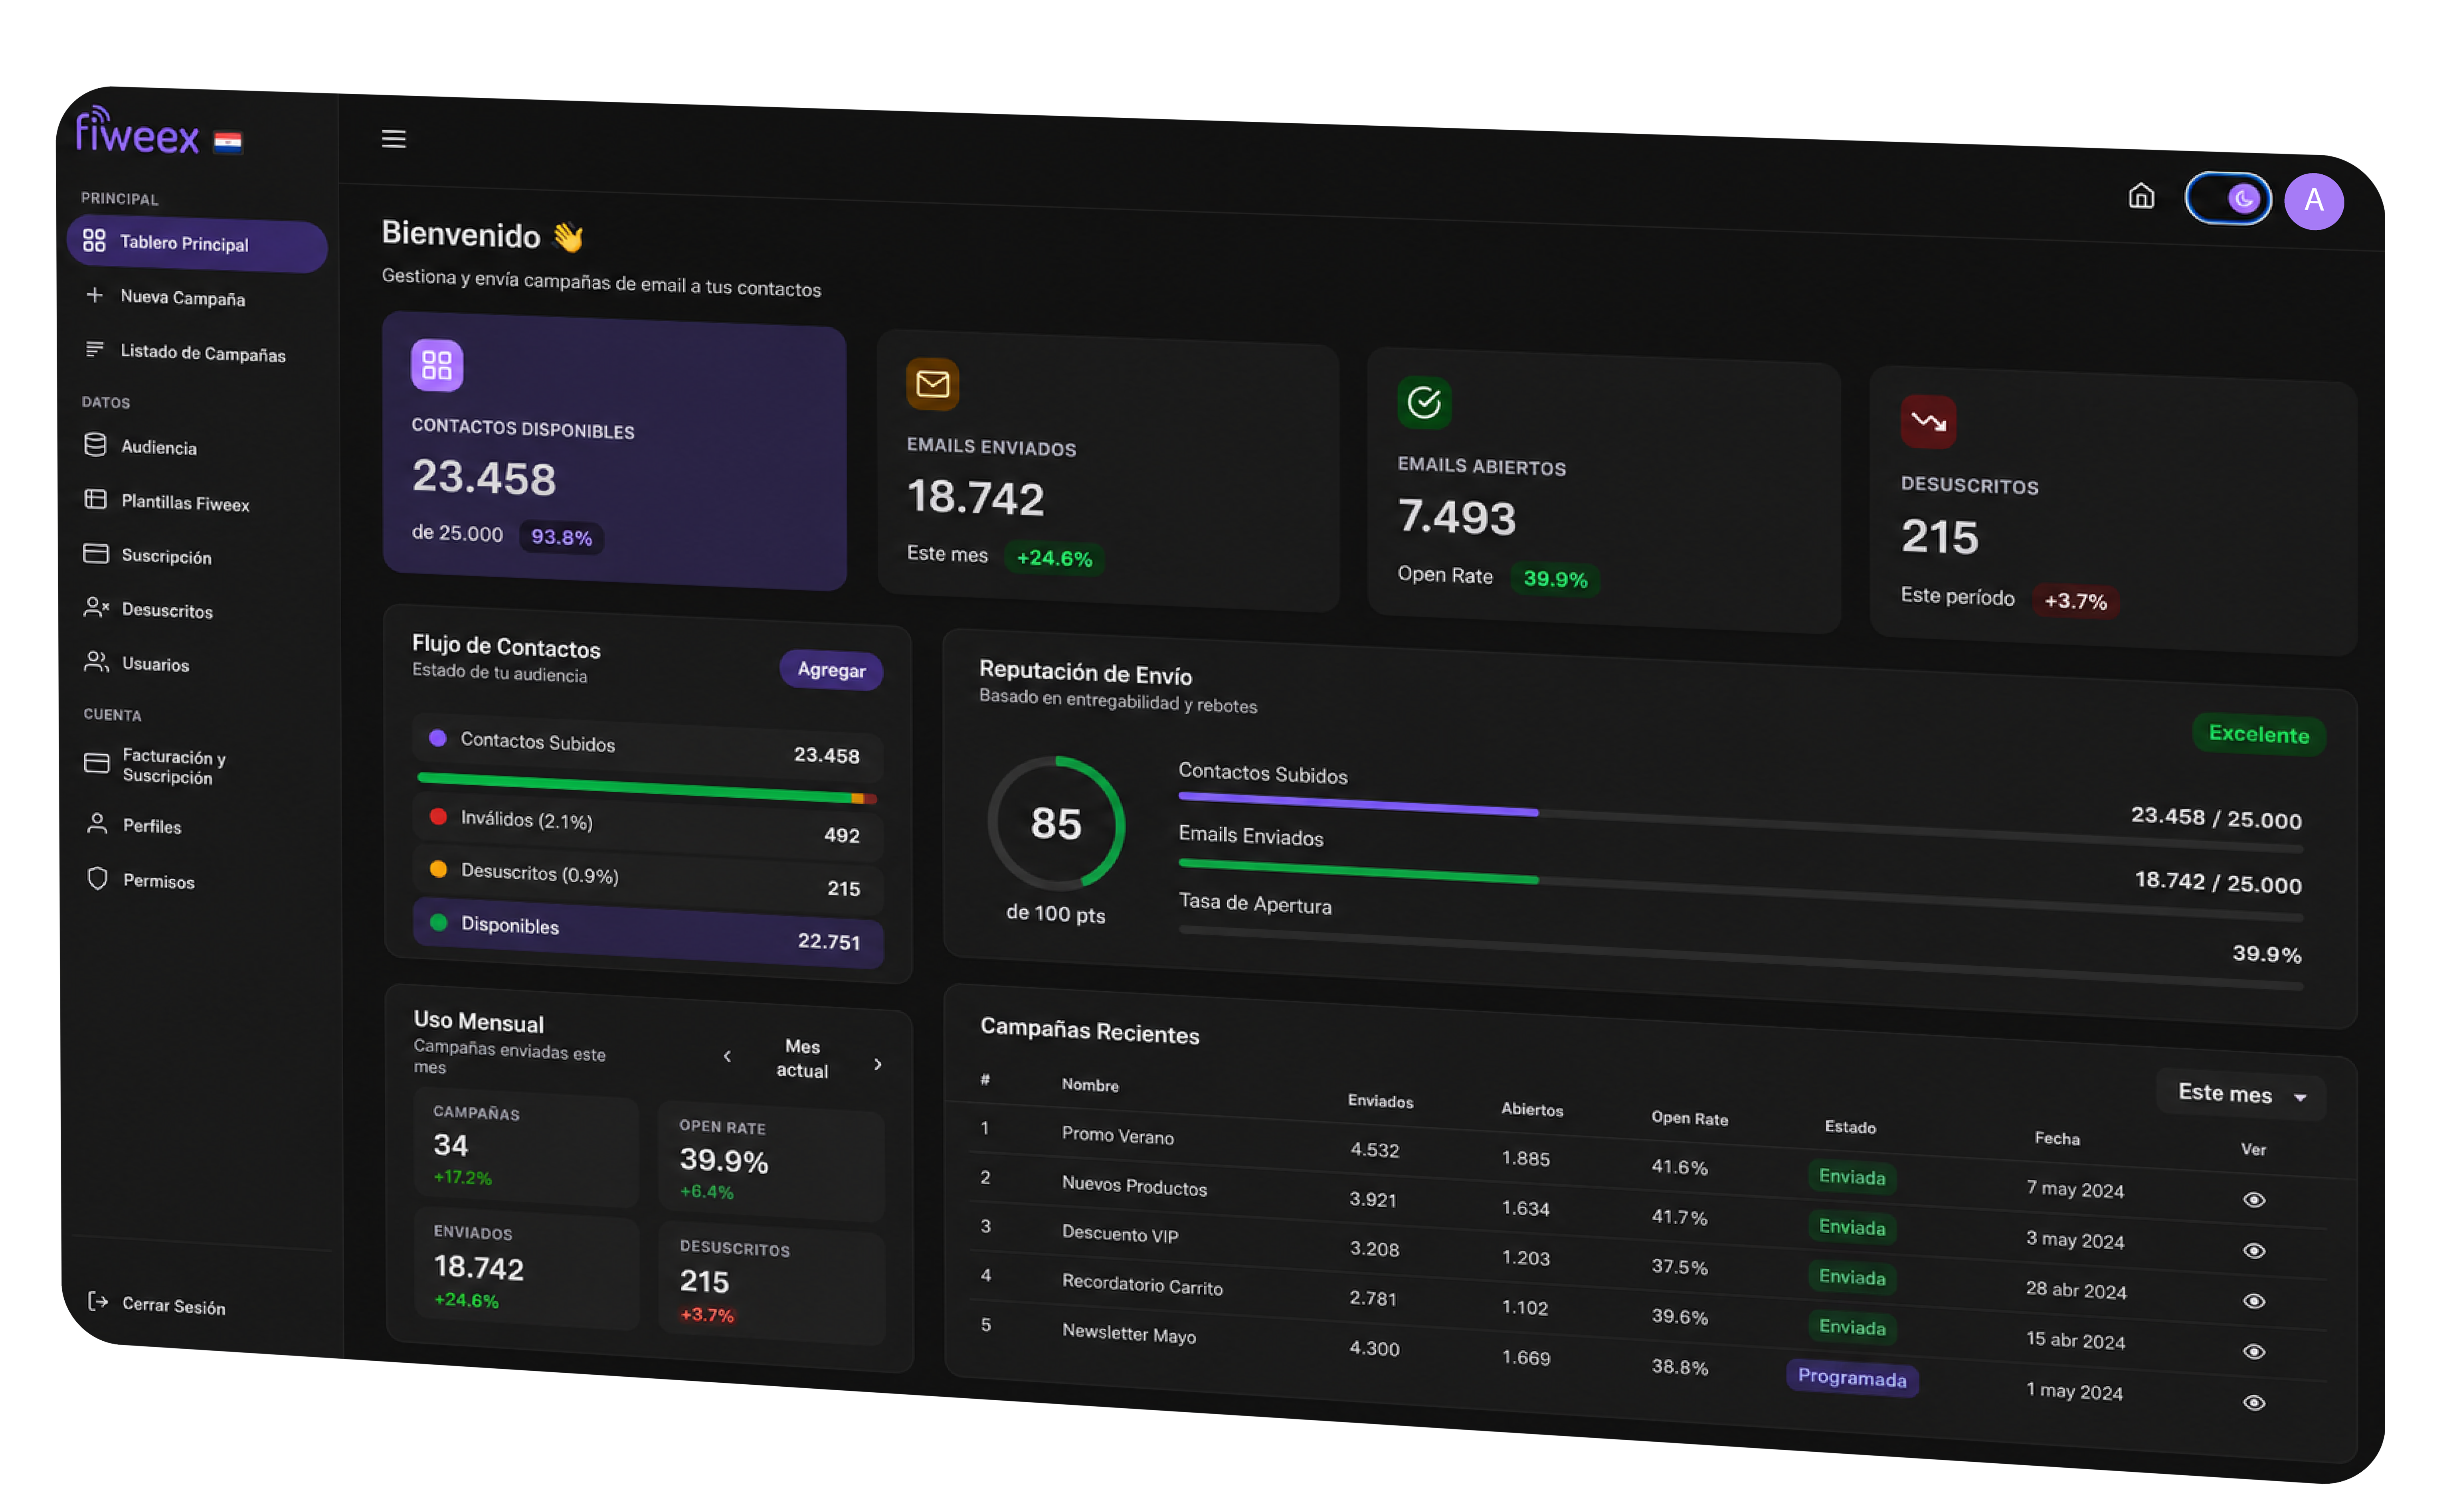Viewport: 2457px width, 1512px height.
Task: Click the Open Rate 39.9% stat tile
Action: (x=771, y=1161)
